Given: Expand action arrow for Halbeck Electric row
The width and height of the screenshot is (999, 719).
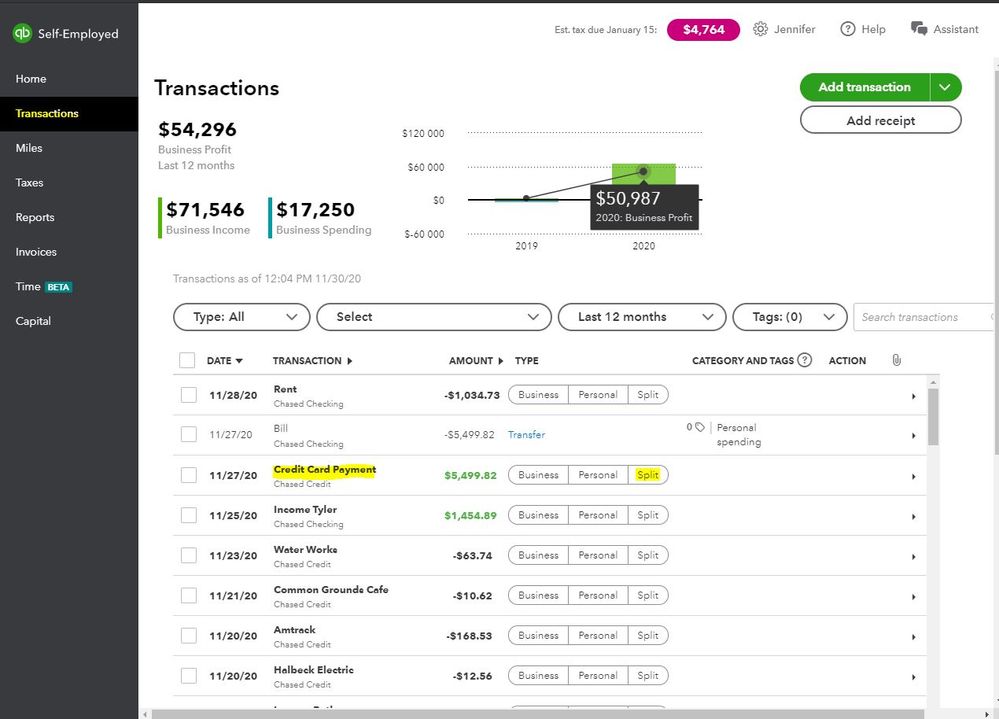Looking at the screenshot, I should [x=914, y=677].
